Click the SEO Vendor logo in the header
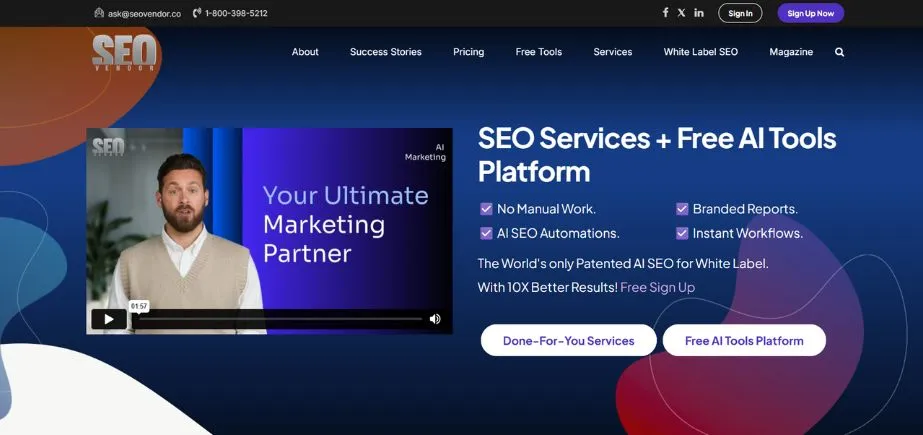 [x=124, y=52]
